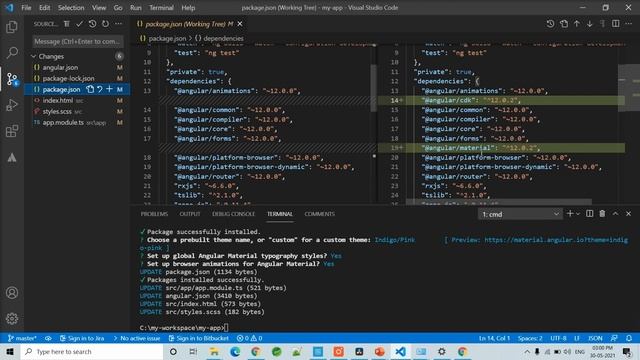The width and height of the screenshot is (640, 360).
Task: Toggle view as tree in Source Control header
Action: 67,24
